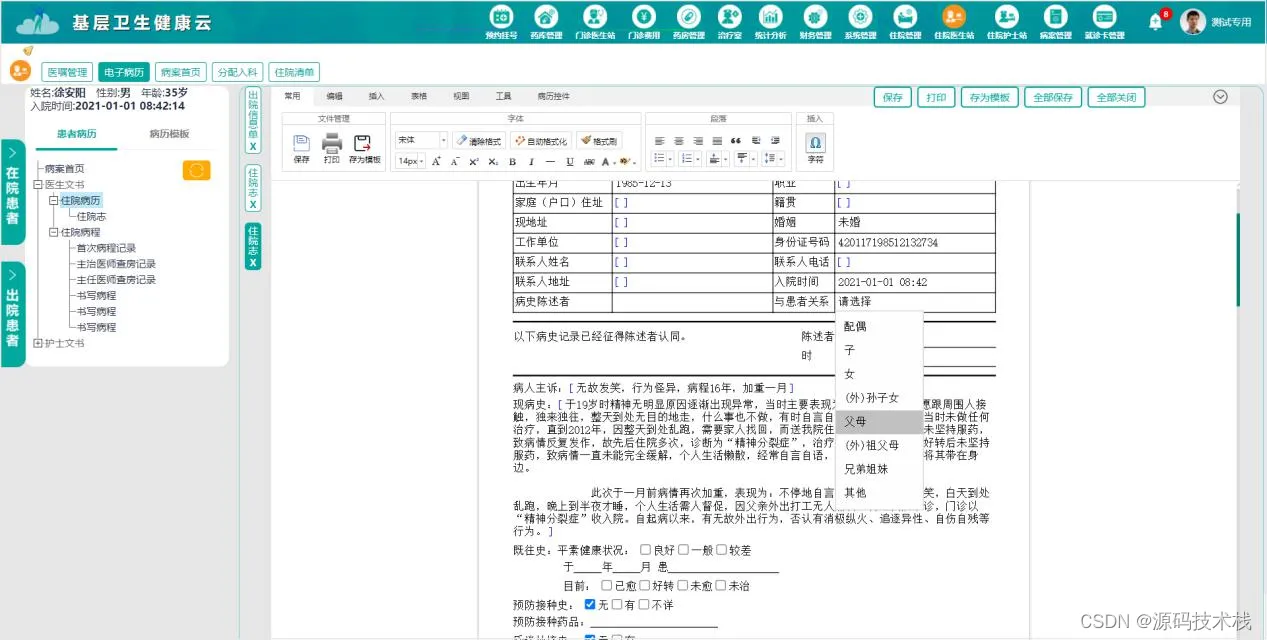The image size is (1267, 640).
Task: Select 首次病程记录 in the tree
Action: coord(106,248)
